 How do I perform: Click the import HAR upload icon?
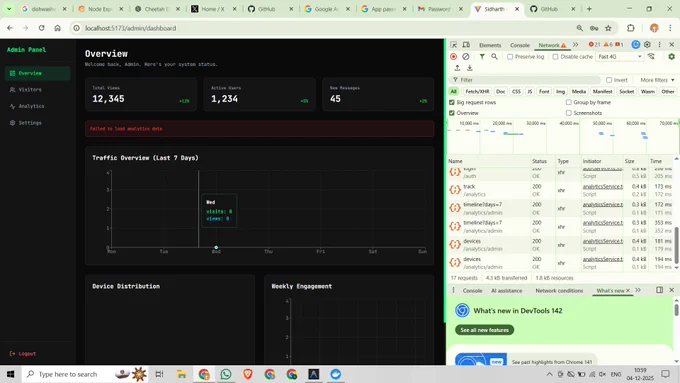[457, 68]
